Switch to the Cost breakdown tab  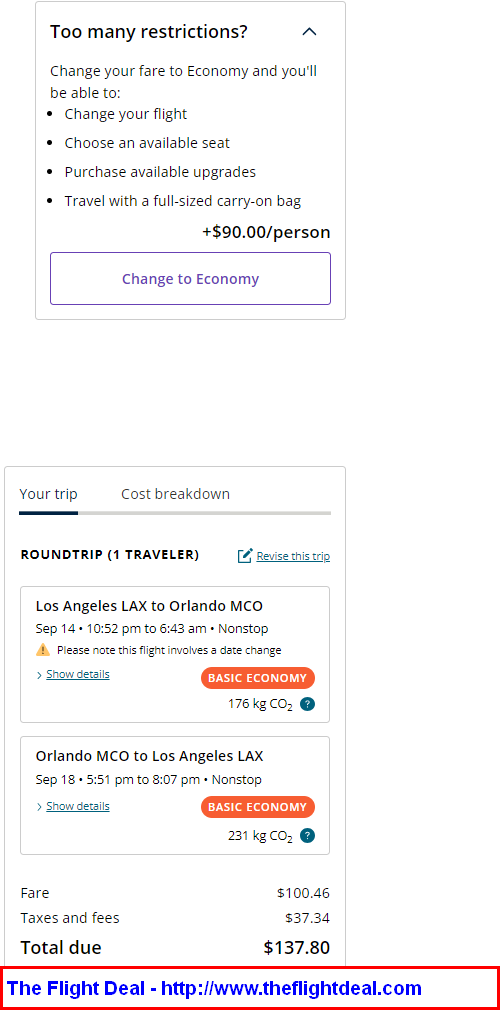point(175,494)
